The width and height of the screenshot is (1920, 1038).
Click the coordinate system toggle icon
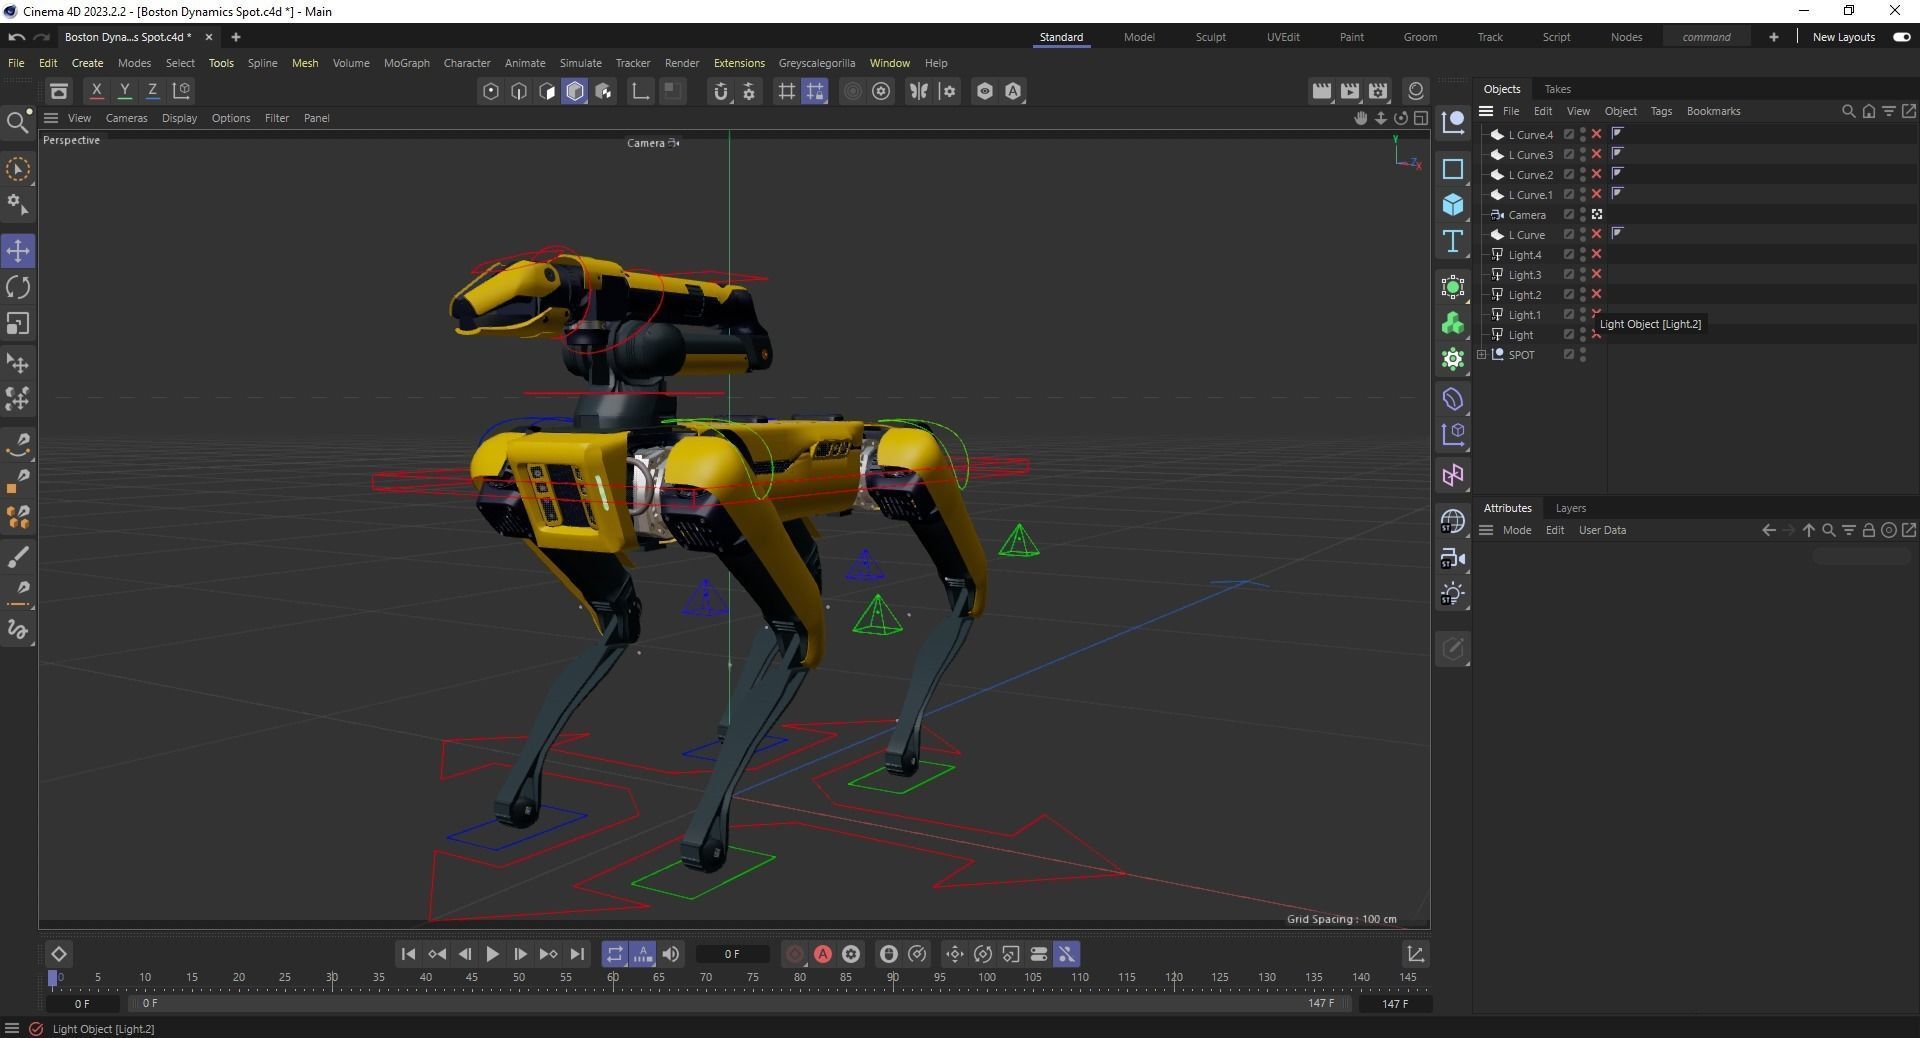[182, 91]
